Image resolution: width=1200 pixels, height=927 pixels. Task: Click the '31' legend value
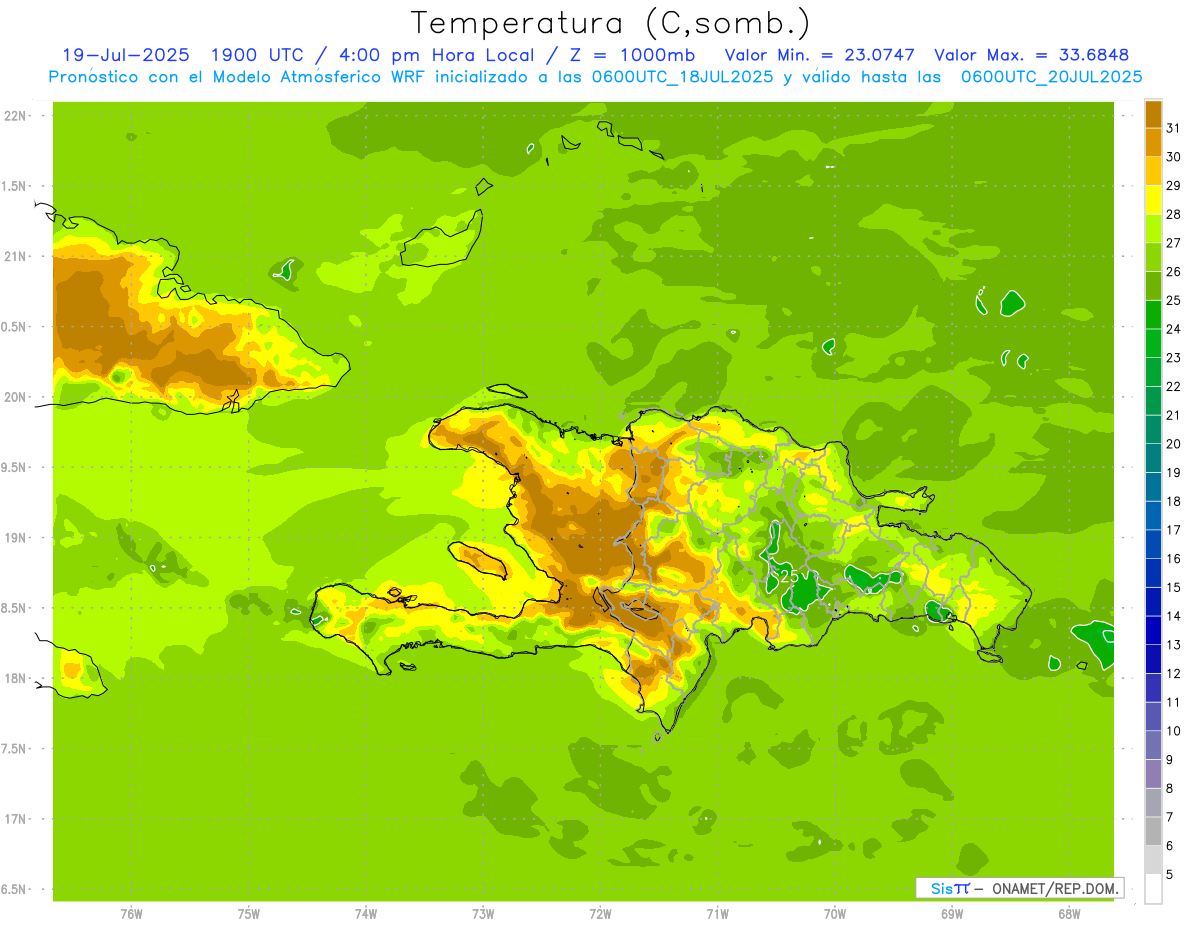coord(1173,128)
